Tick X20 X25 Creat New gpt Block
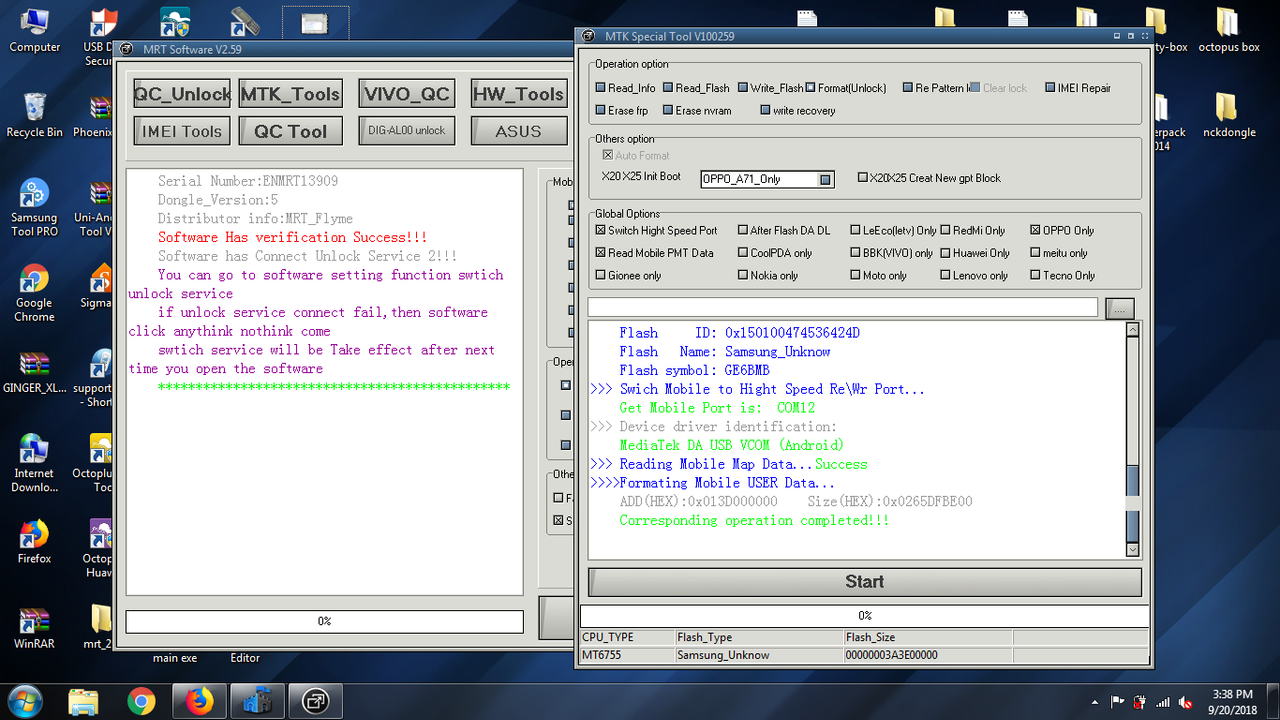The width and height of the screenshot is (1280, 720). pos(863,178)
